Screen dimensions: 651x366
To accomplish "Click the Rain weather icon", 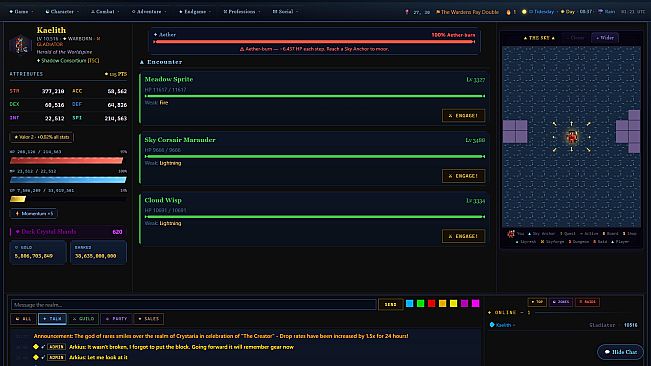I will 600,12.
